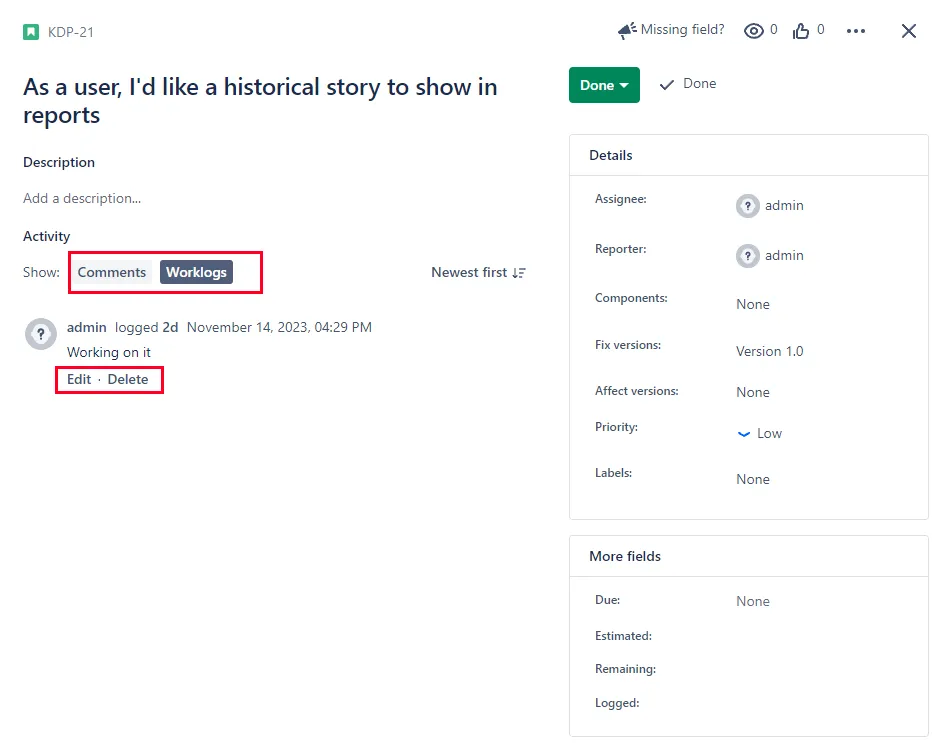Select the Worklogs tab

(196, 272)
